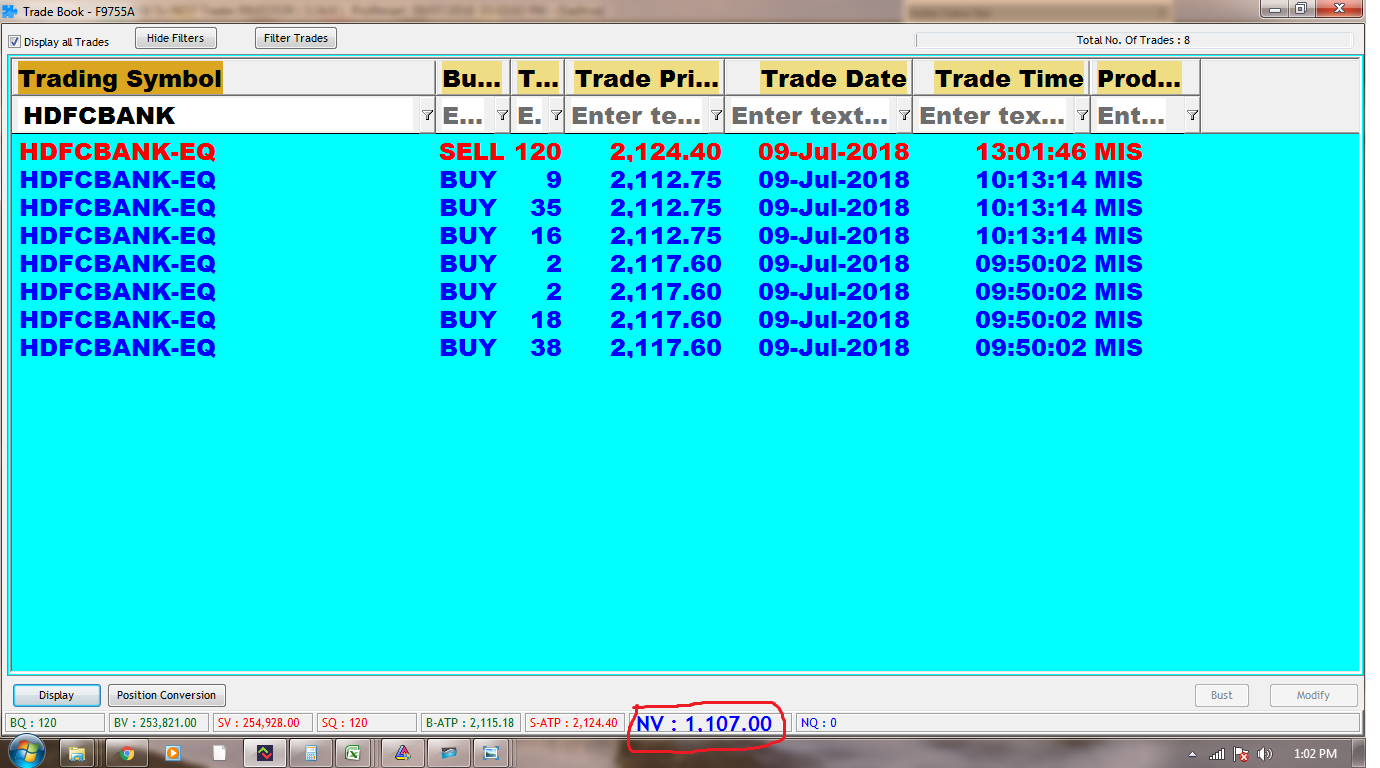Image resolution: width=1380 pixels, height=768 pixels.
Task: Click the Position Conversion button
Action: (166, 695)
